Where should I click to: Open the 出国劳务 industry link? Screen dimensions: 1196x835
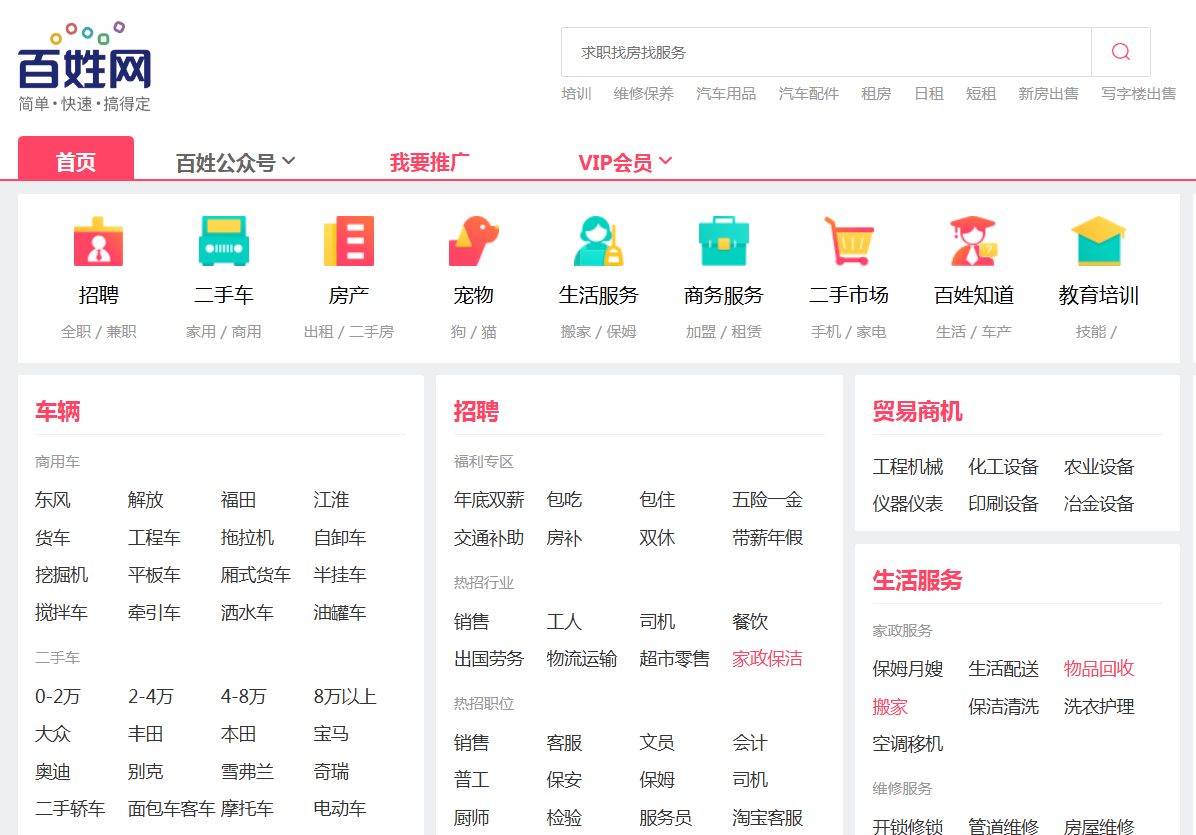[x=489, y=659]
